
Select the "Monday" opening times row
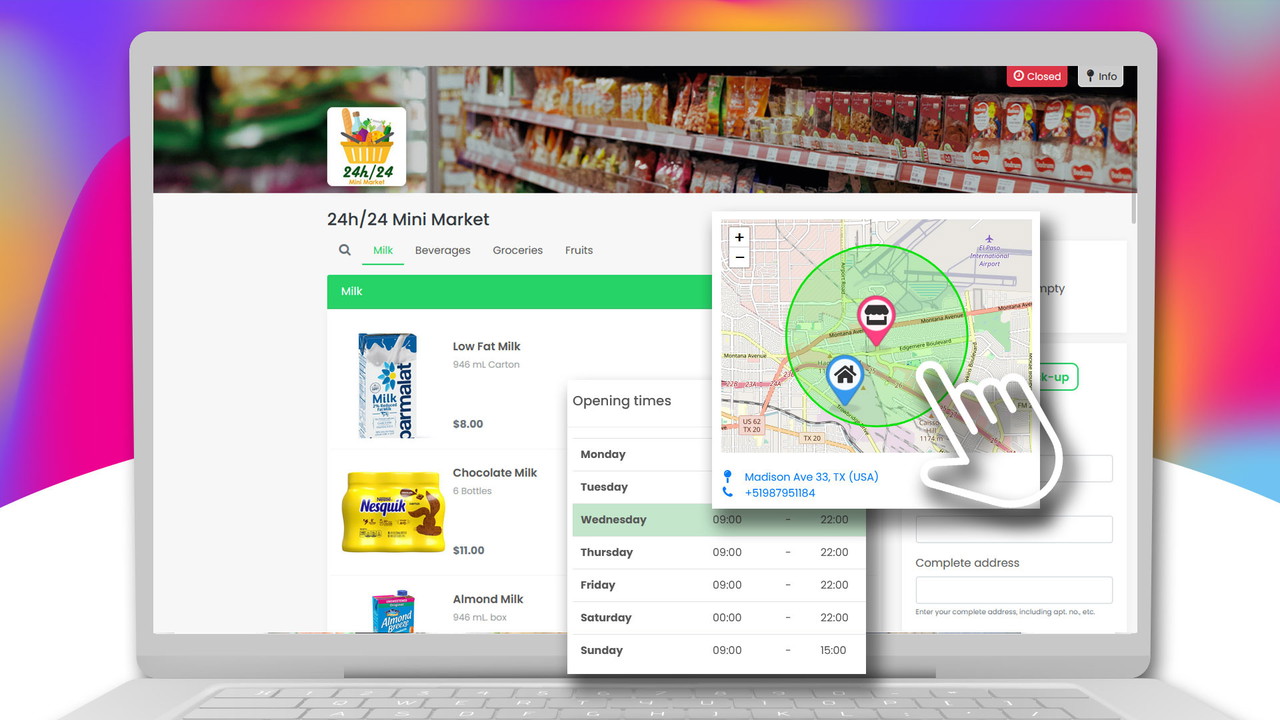pyautogui.click(x=642, y=454)
